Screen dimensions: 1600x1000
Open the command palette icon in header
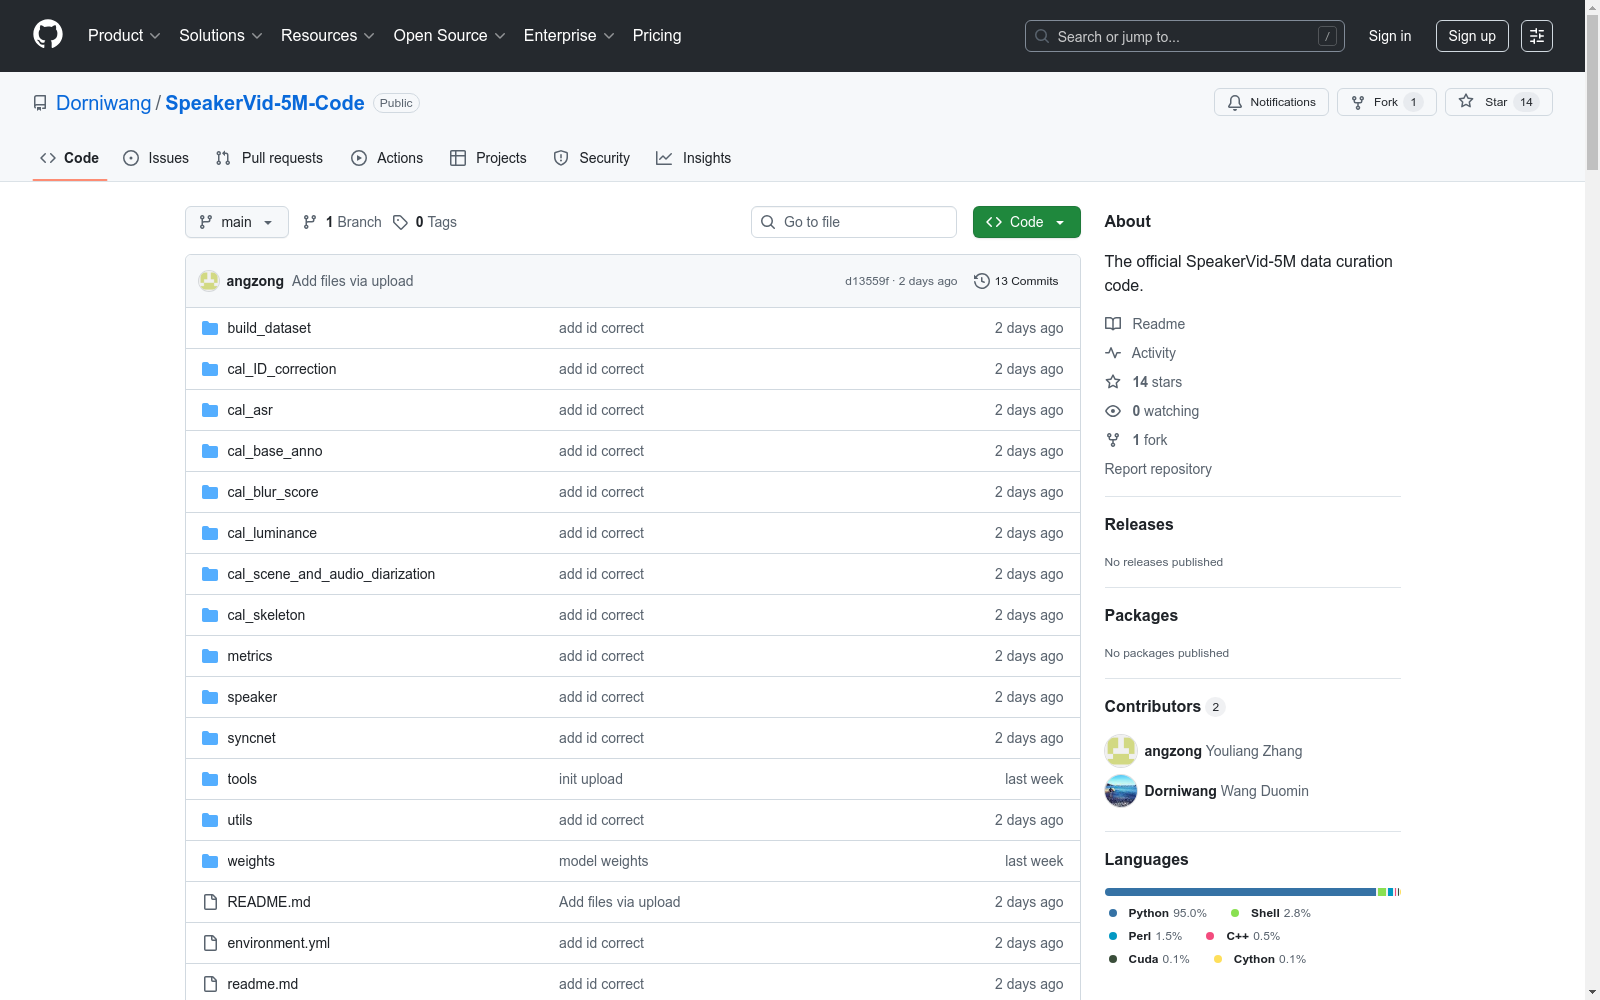[1536, 36]
